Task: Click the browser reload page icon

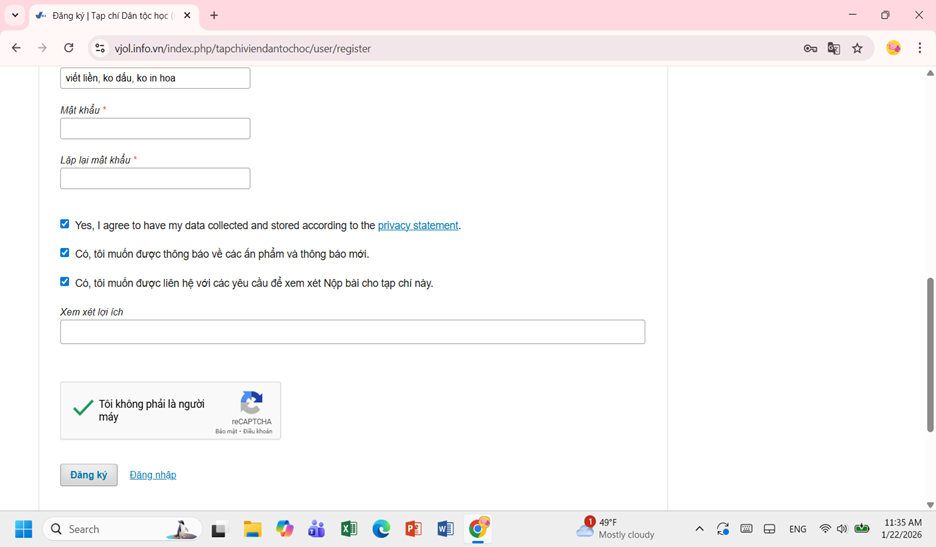Action: pyautogui.click(x=68, y=48)
